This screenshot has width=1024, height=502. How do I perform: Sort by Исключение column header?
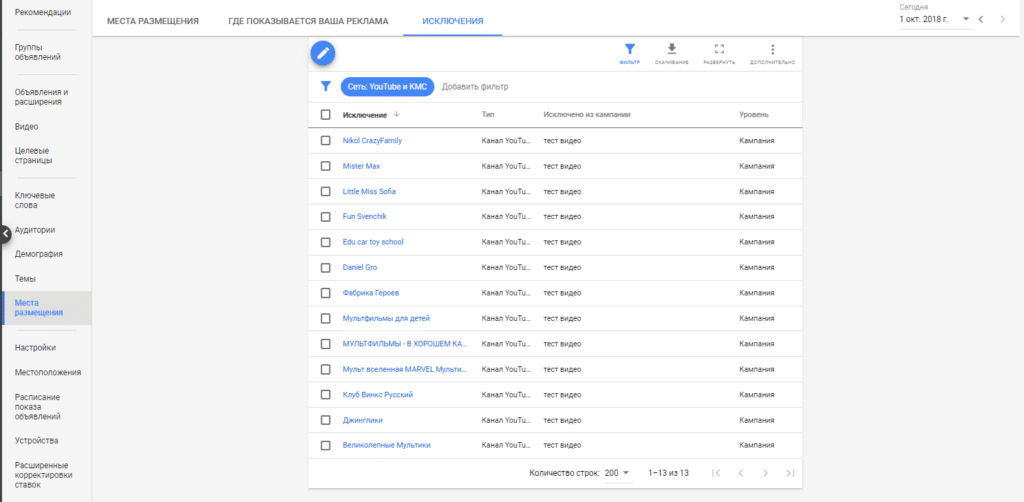[365, 115]
